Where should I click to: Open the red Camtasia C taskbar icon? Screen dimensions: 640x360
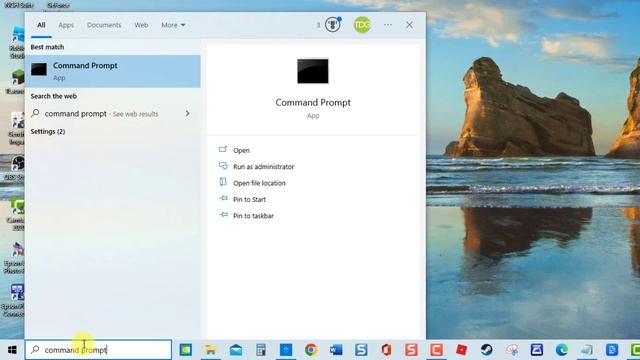coord(436,350)
